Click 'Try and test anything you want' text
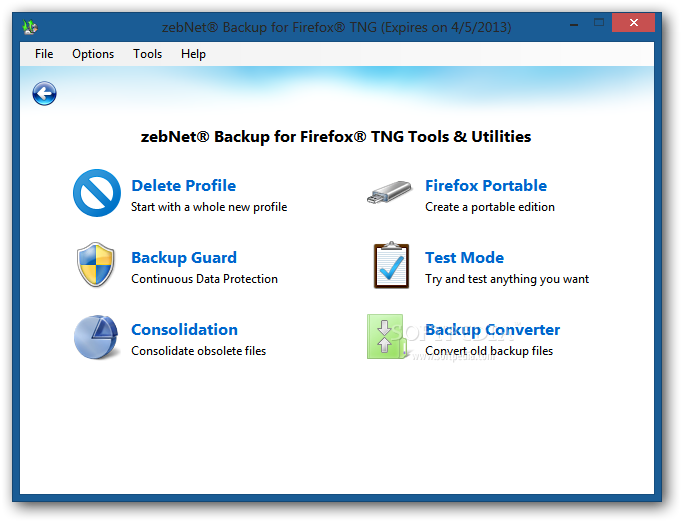Screen dimensions: 682x522 pos(507,279)
